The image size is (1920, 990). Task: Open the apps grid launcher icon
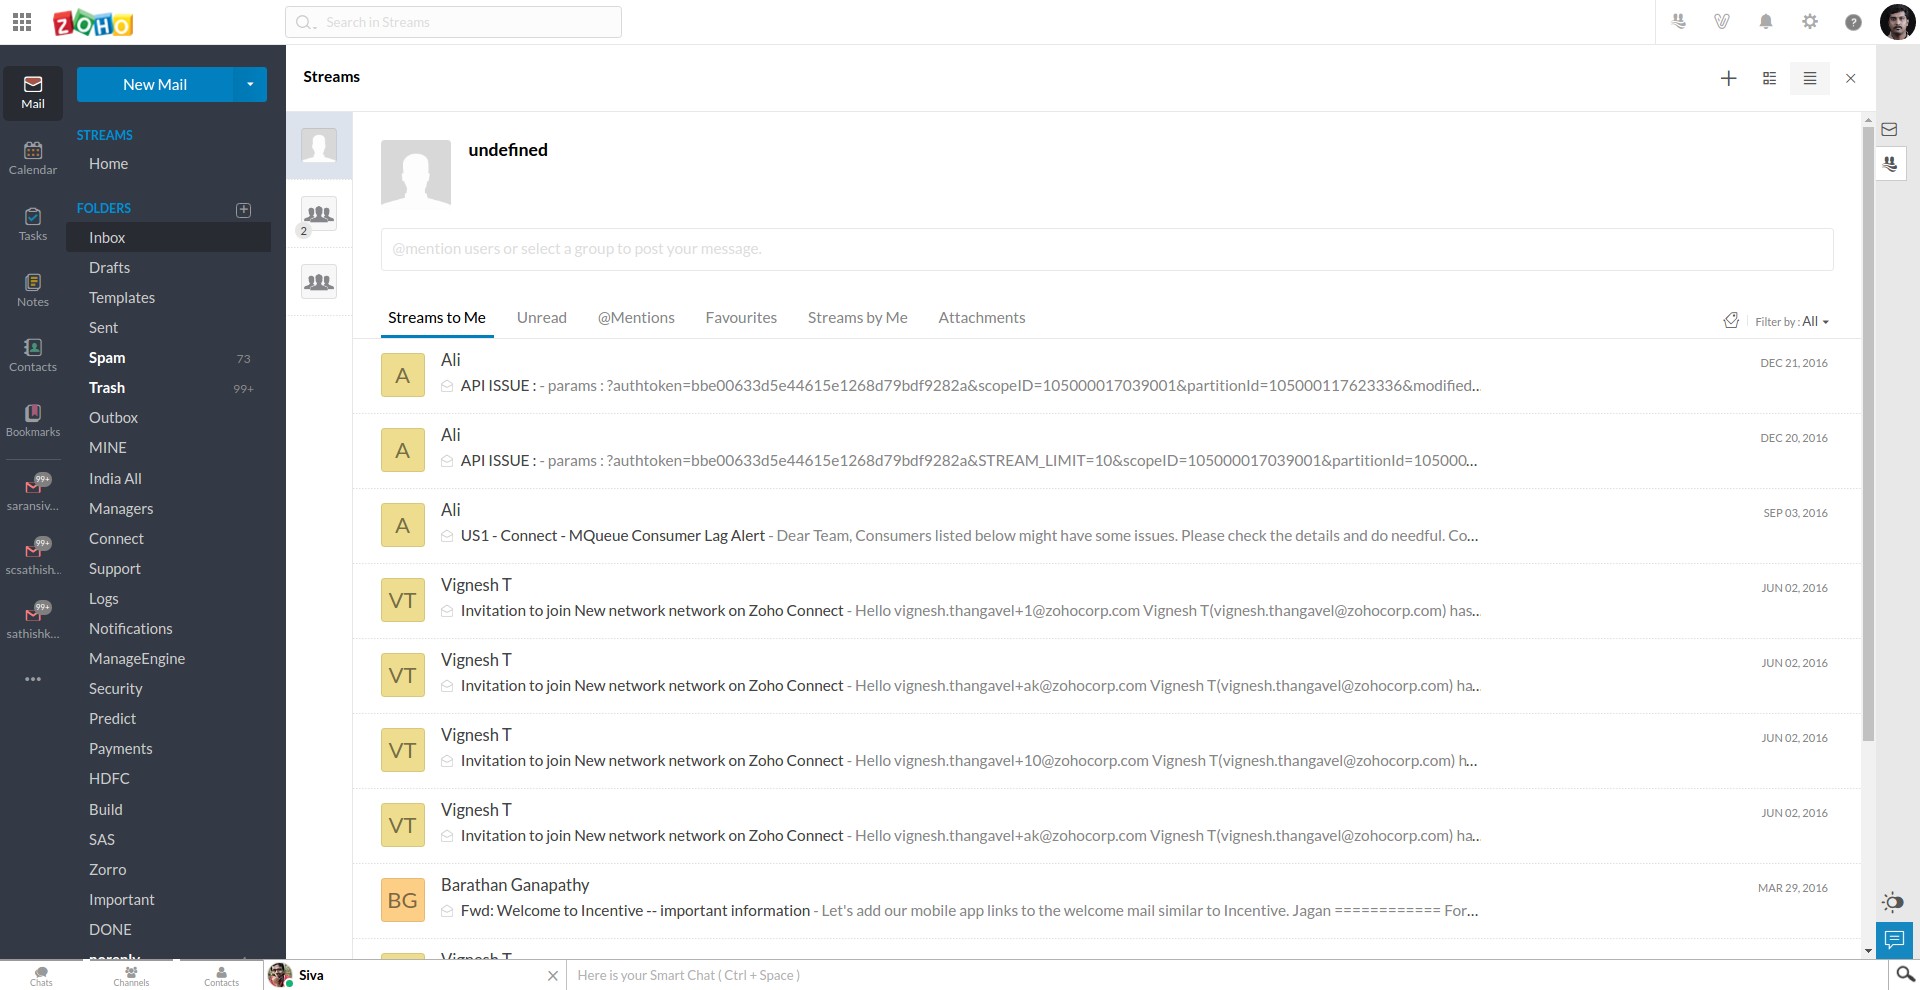pos(22,21)
